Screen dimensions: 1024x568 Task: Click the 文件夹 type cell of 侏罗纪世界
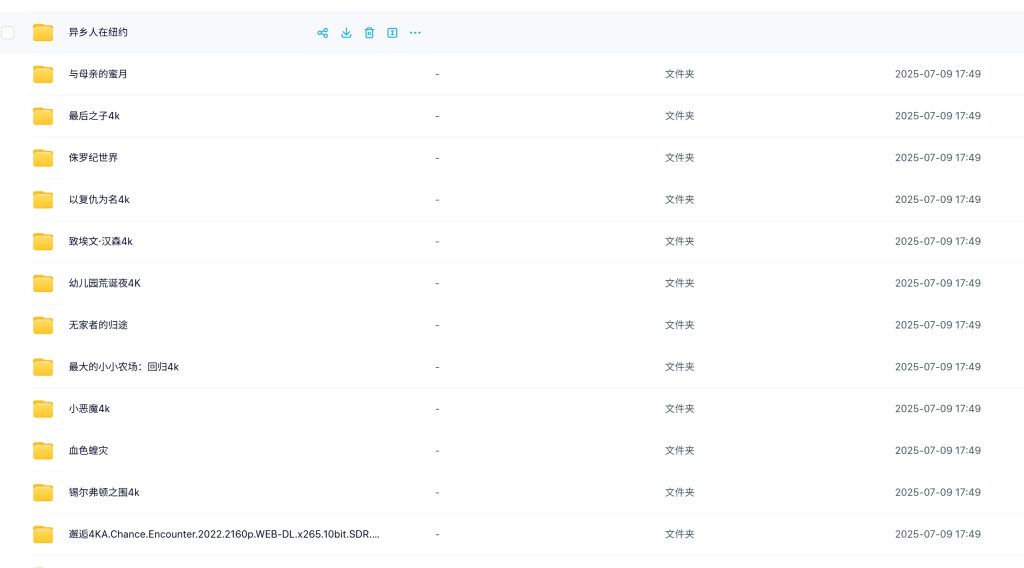coord(679,157)
